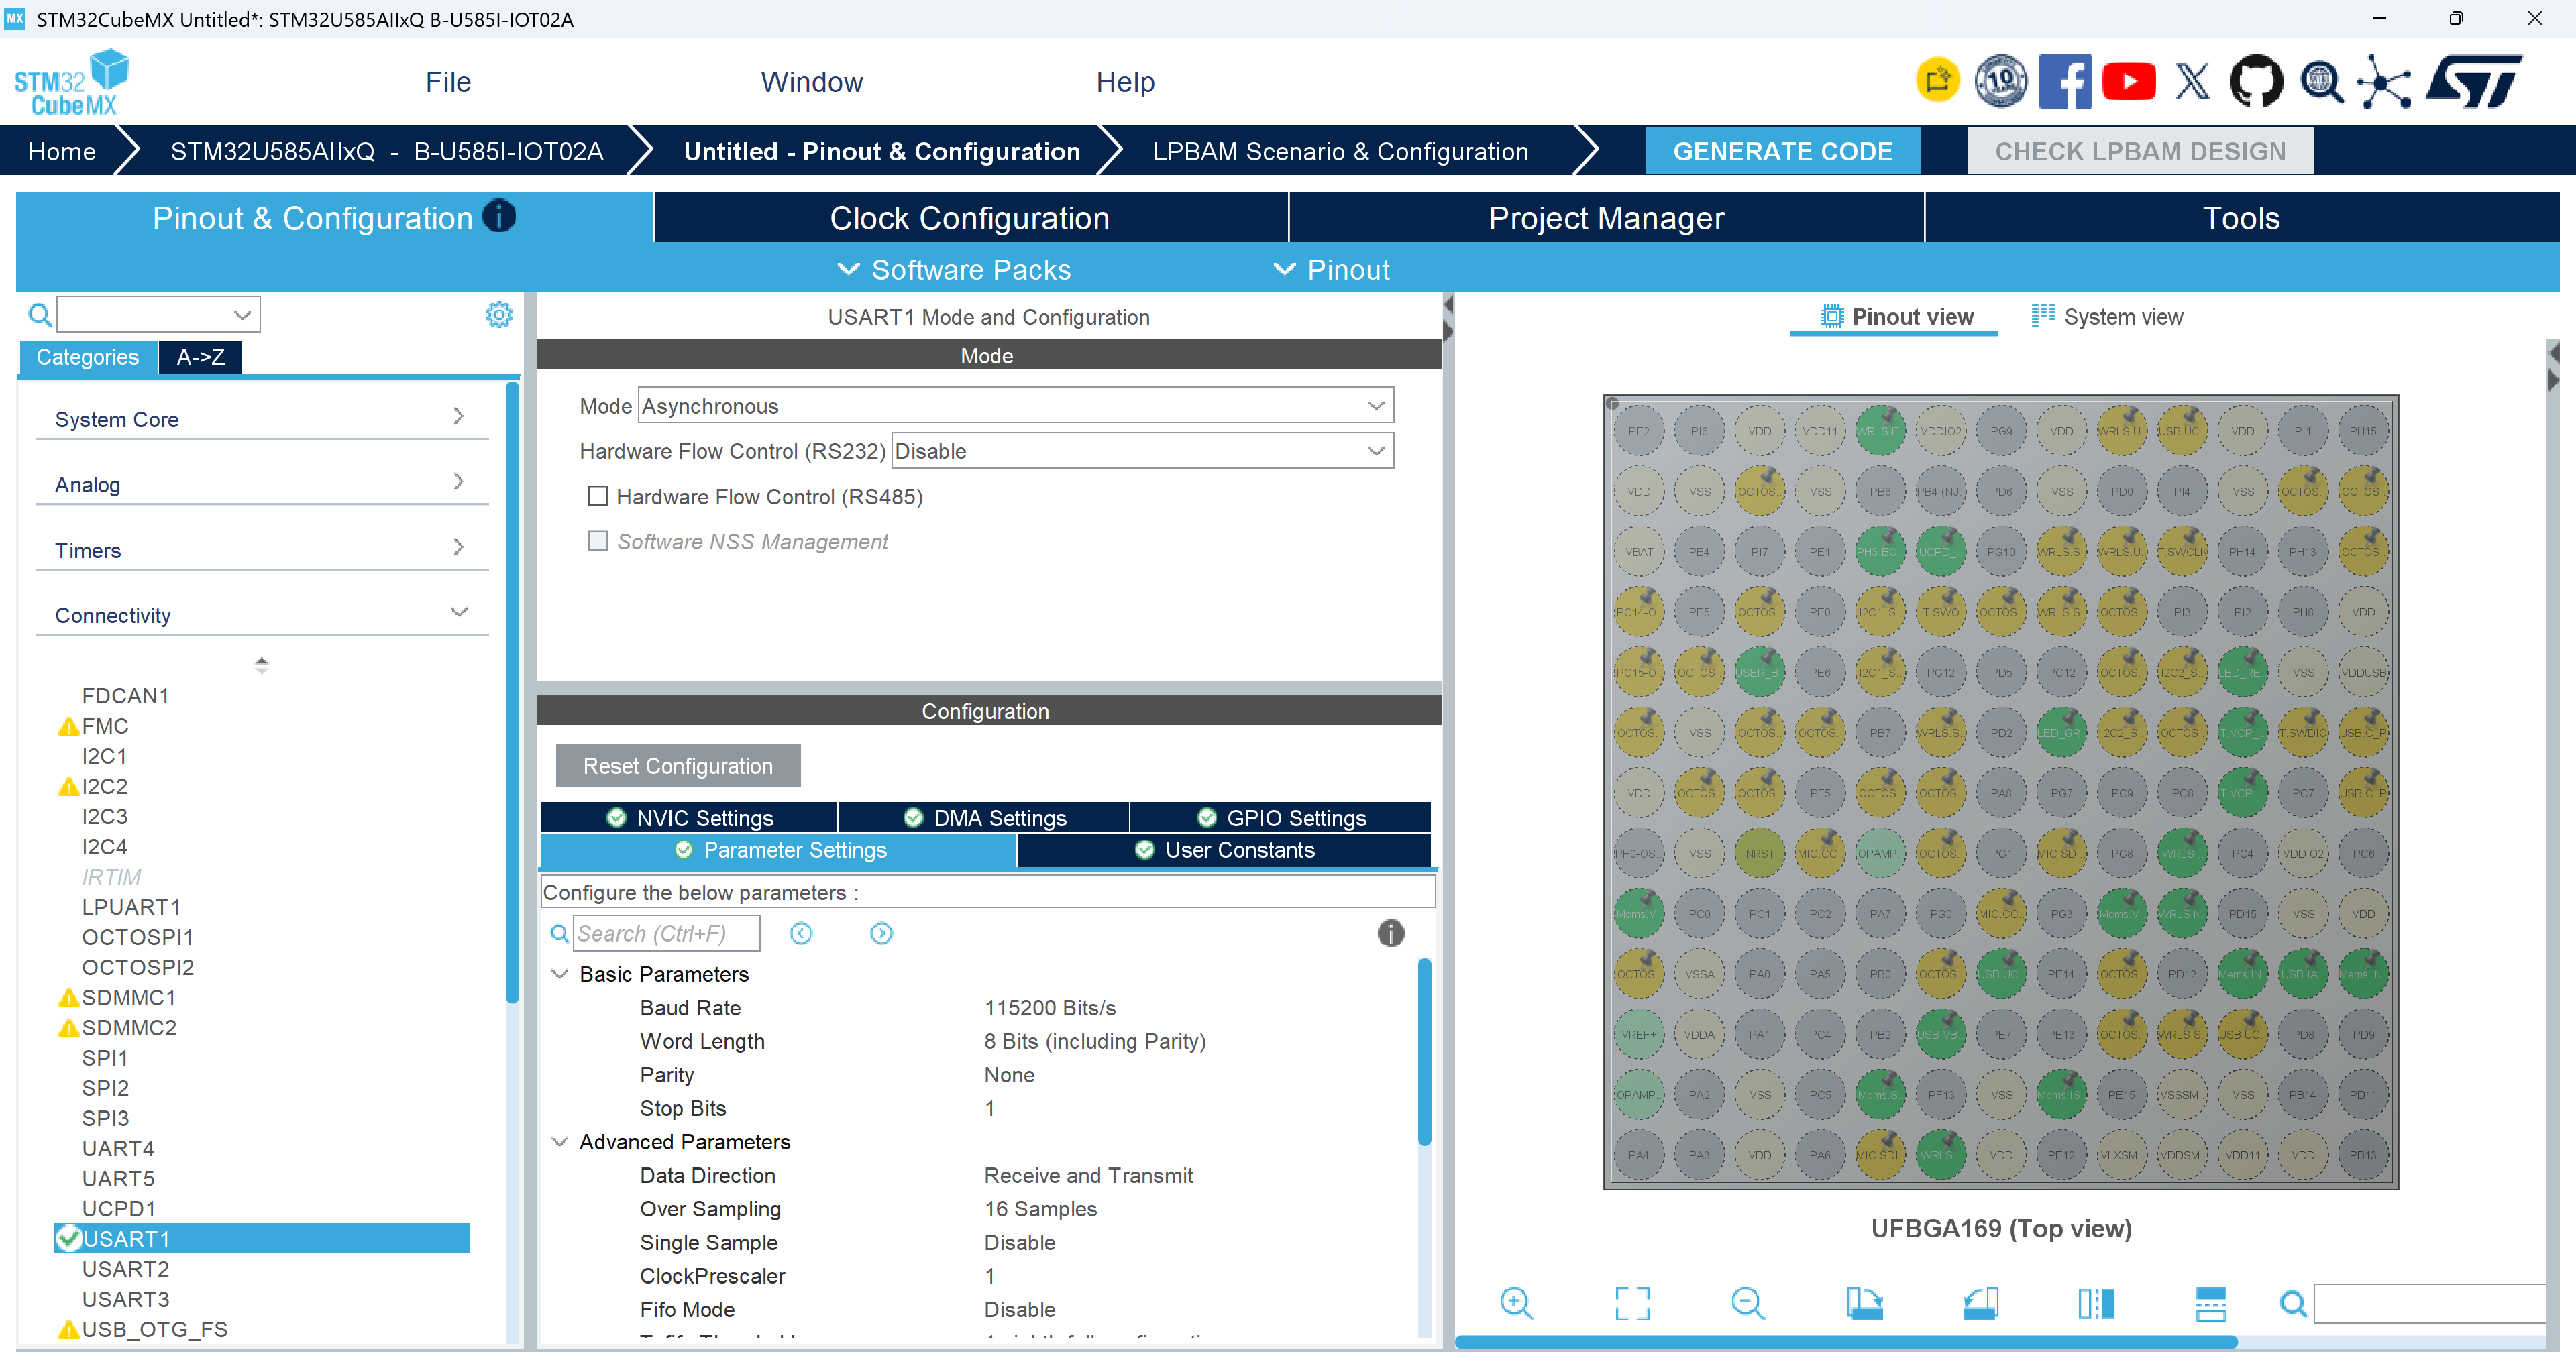This screenshot has height=1368, width=2576.
Task: Open the File menu
Action: 448,82
